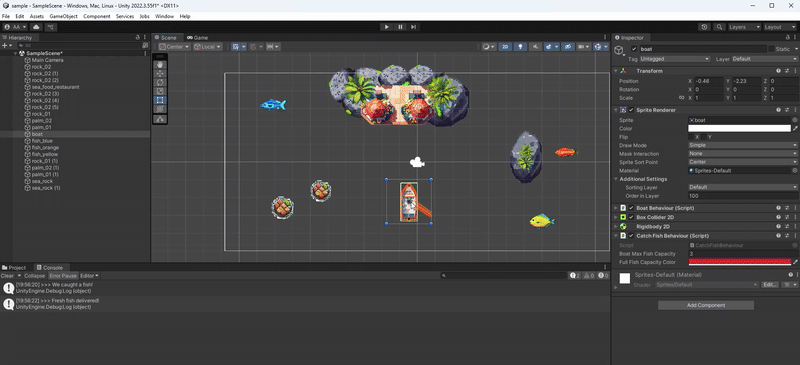Toggle Boat Behaviour script enabled checkbox
Viewport: 800px width, 365px height.
point(631,208)
